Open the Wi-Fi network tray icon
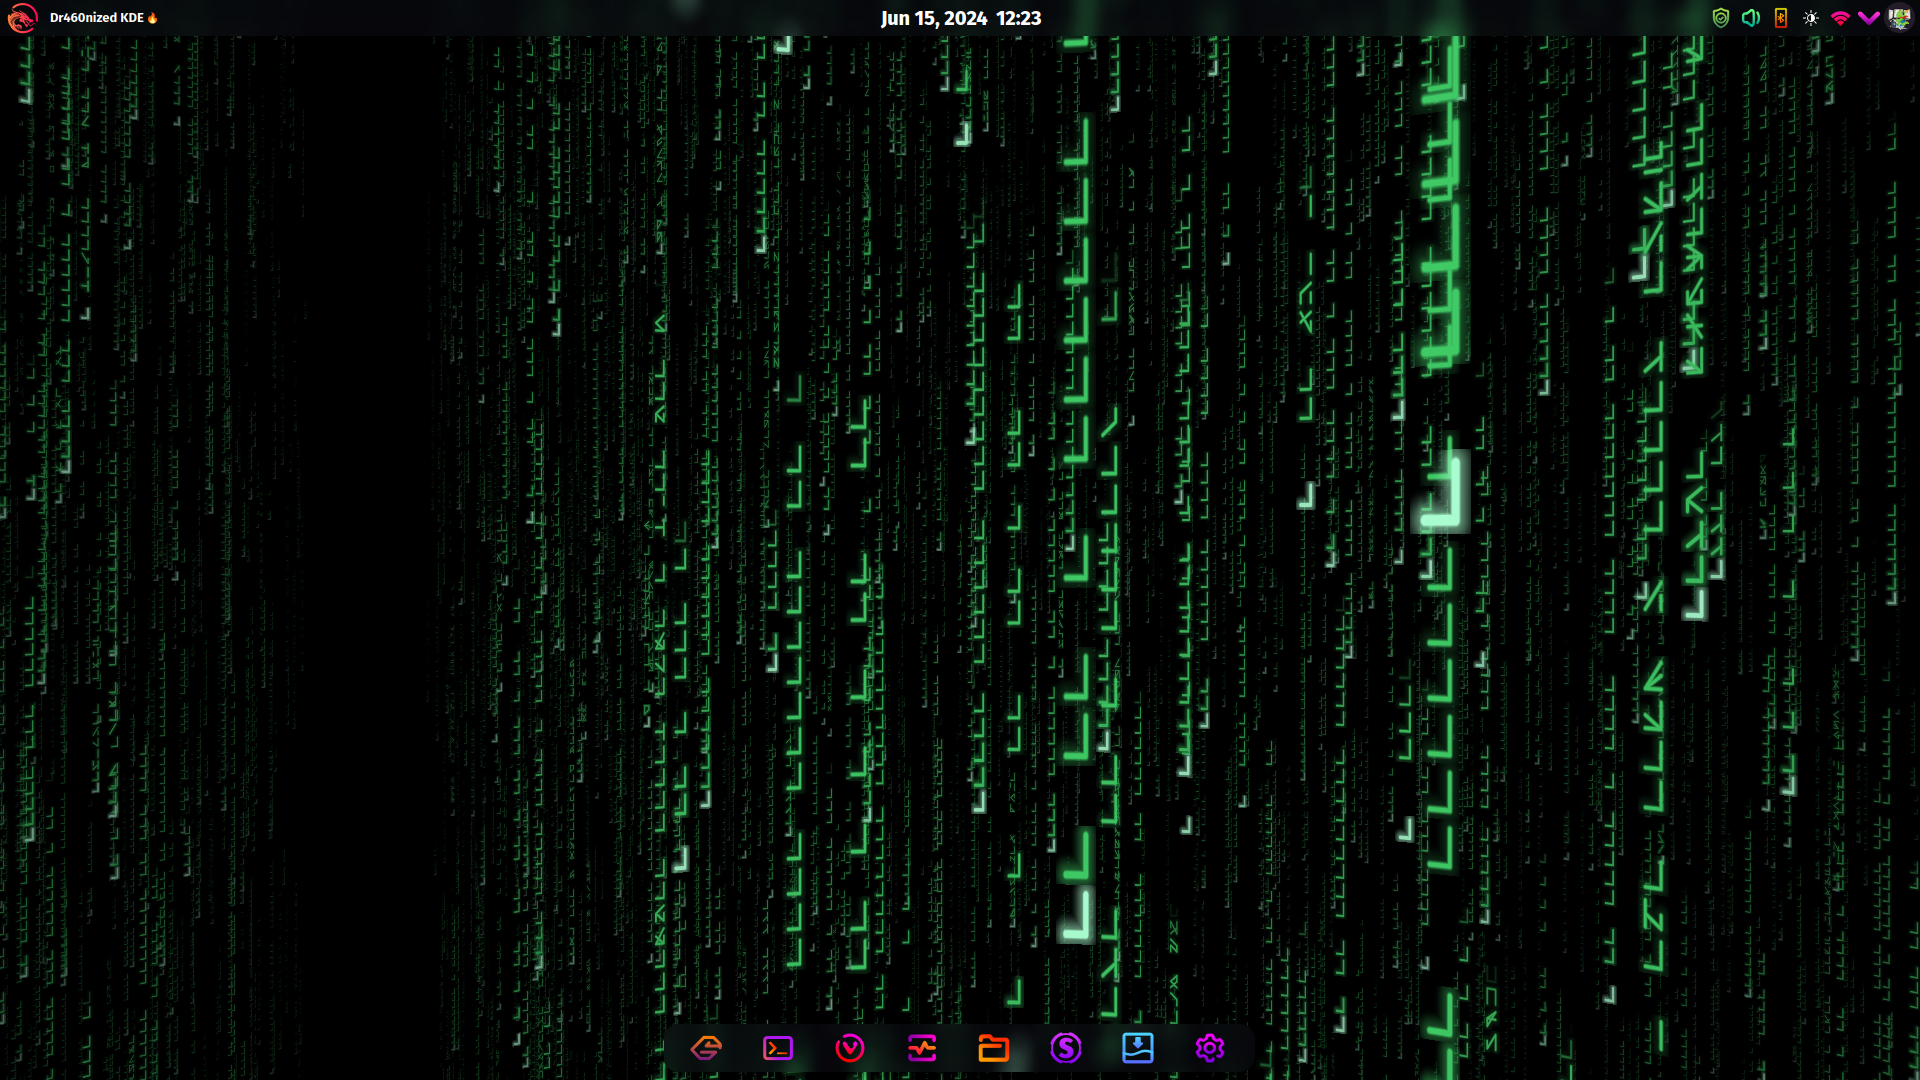 (1840, 18)
